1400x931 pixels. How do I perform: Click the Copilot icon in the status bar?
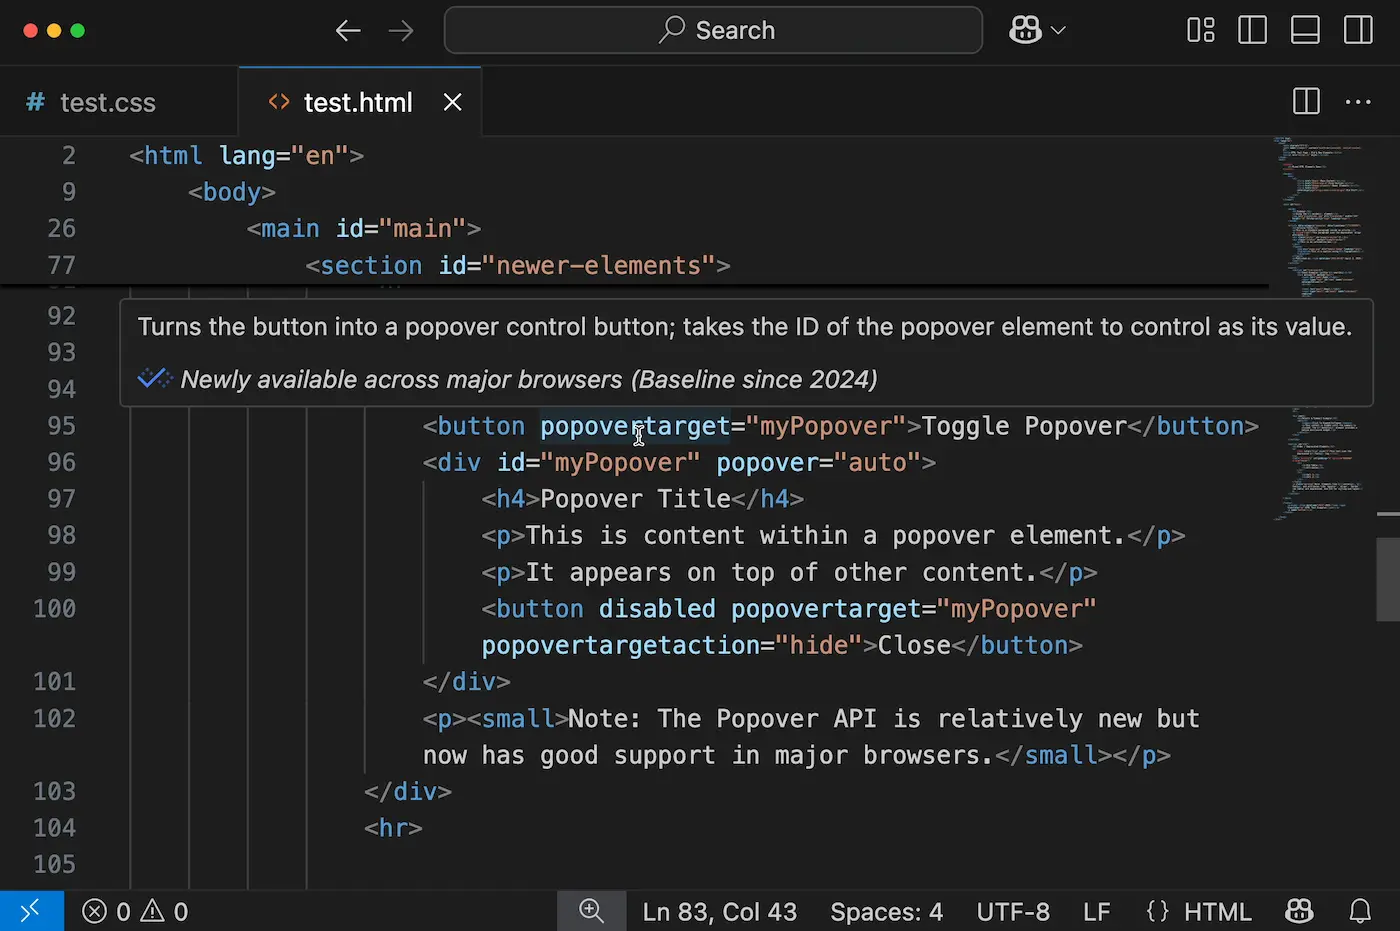click(x=1298, y=911)
